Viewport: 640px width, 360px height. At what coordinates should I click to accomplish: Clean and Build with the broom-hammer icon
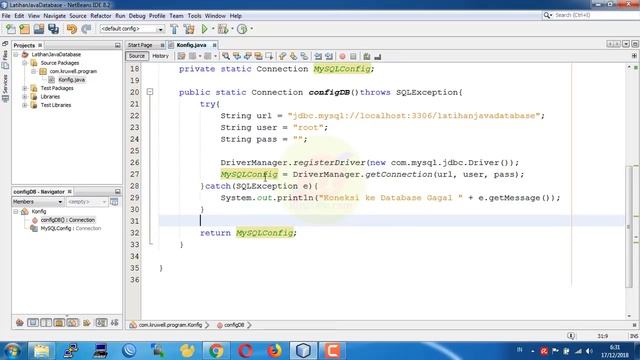point(189,29)
